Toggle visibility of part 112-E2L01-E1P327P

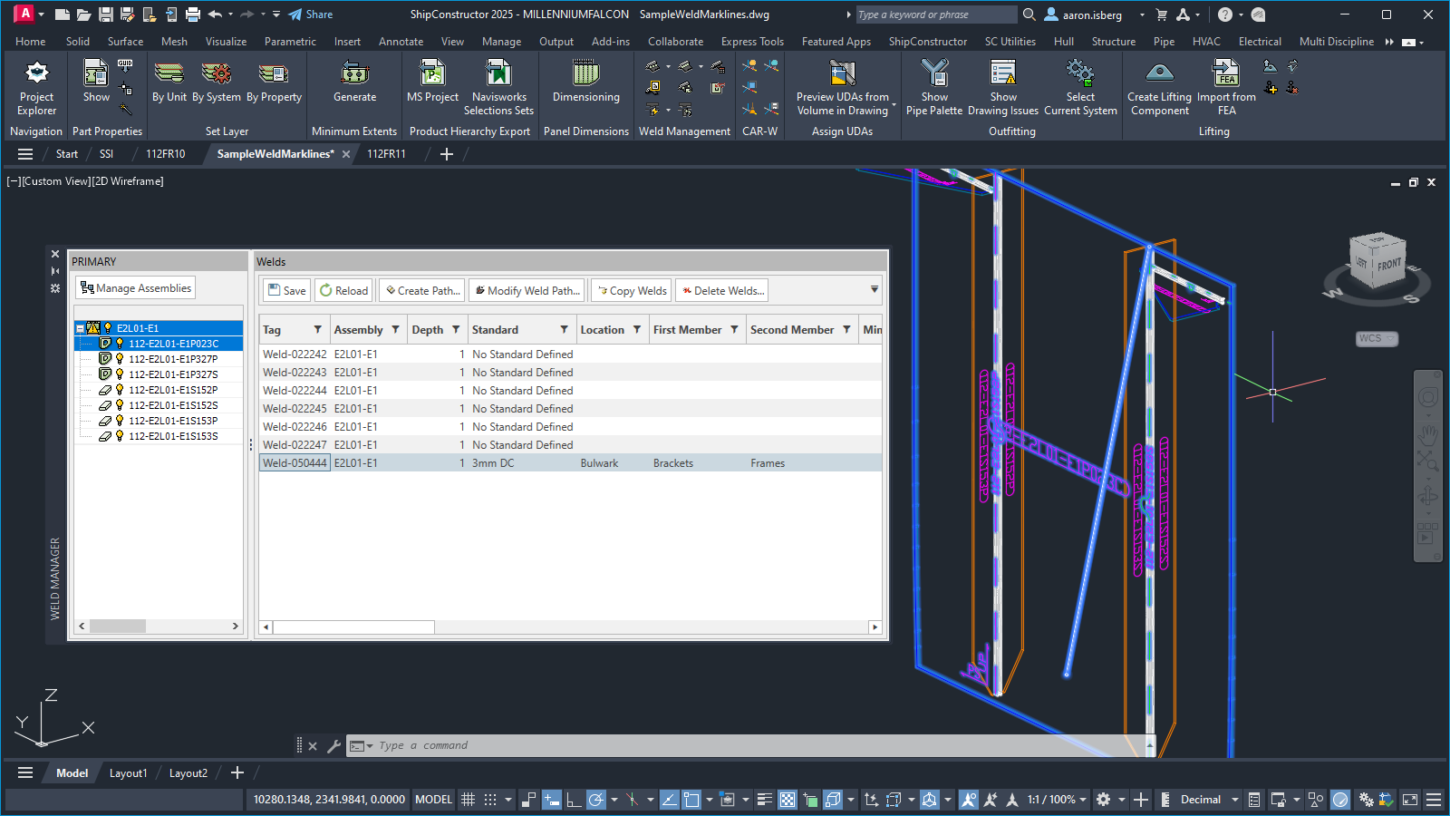119,358
